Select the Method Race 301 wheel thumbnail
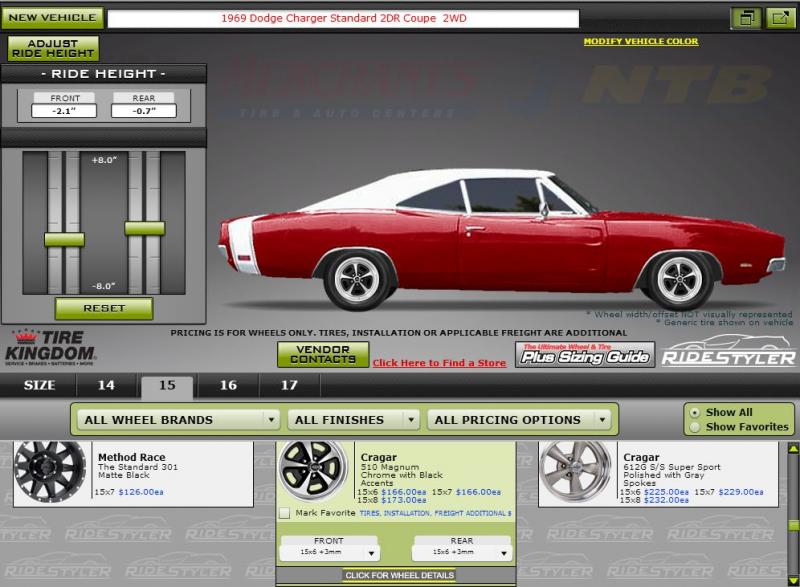The width and height of the screenshot is (800, 587). click(50, 472)
